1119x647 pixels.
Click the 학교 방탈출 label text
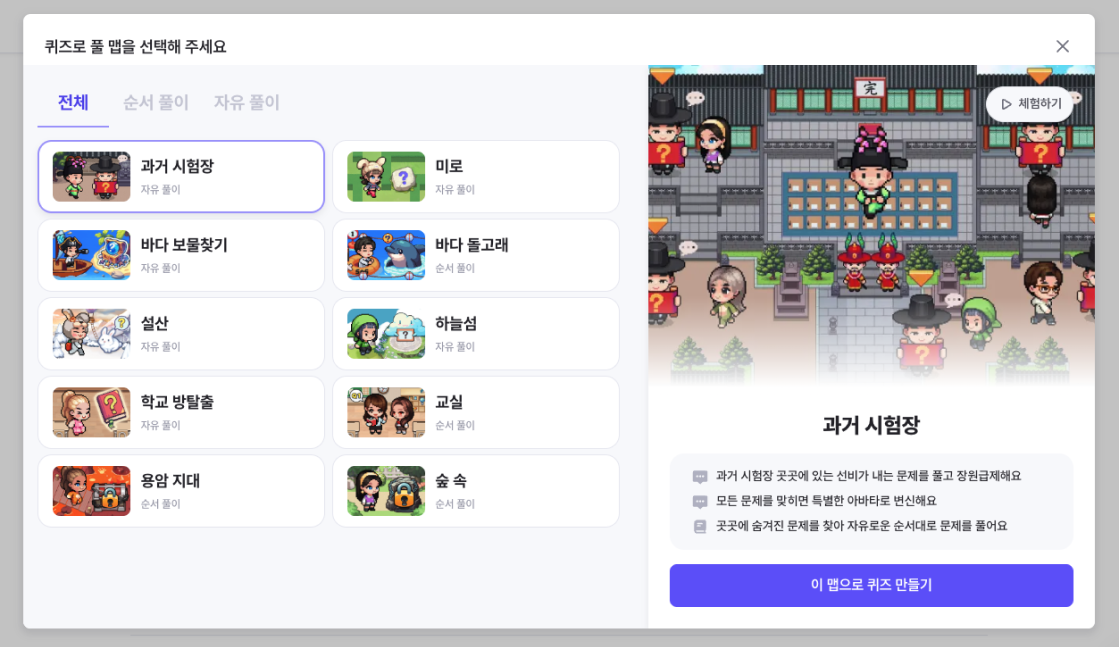[177, 402]
